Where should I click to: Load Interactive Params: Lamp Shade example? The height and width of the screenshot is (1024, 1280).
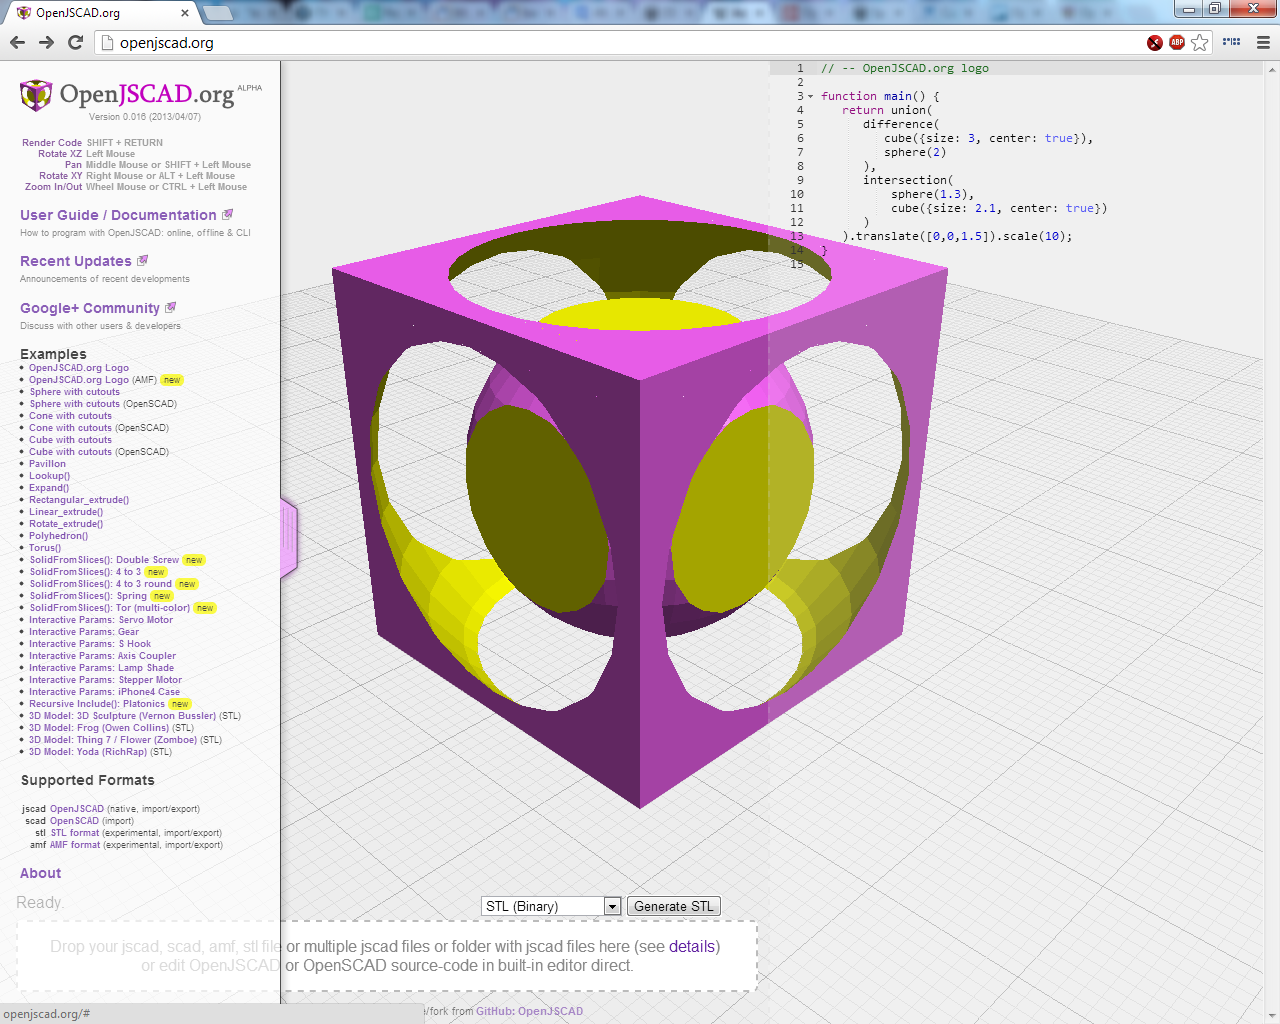[101, 668]
